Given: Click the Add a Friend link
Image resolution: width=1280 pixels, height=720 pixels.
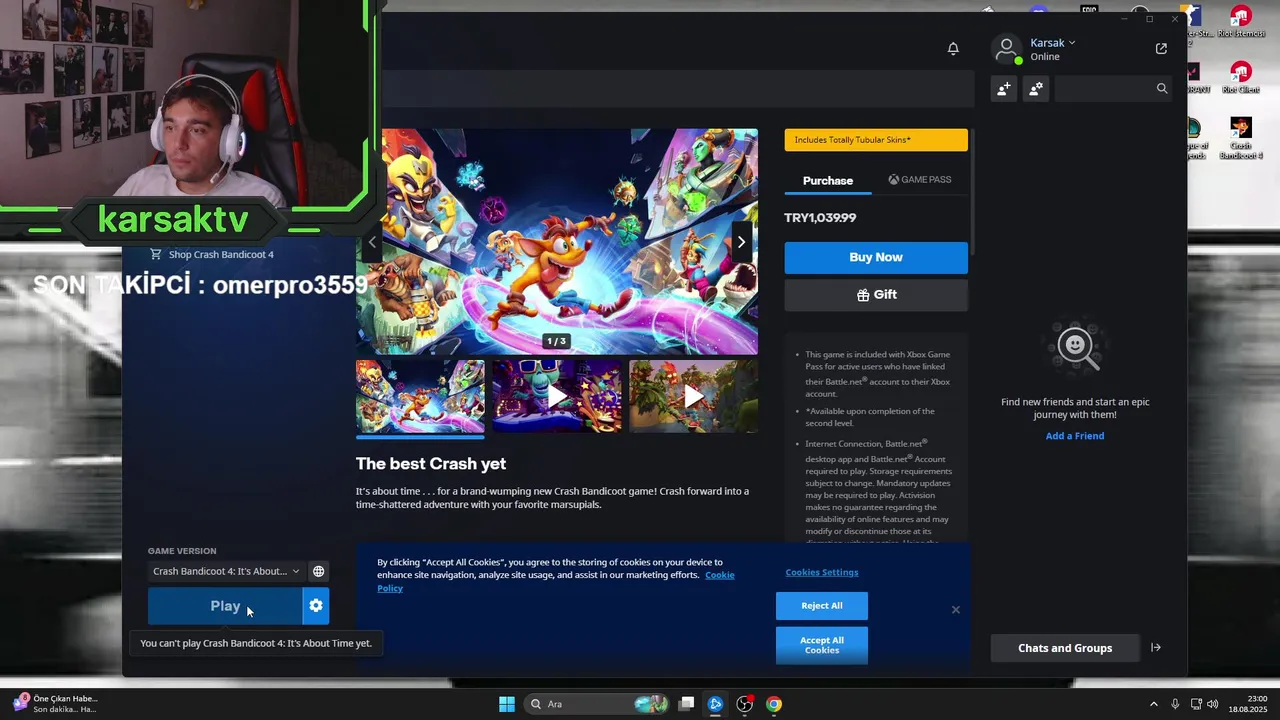Looking at the screenshot, I should [x=1075, y=436].
